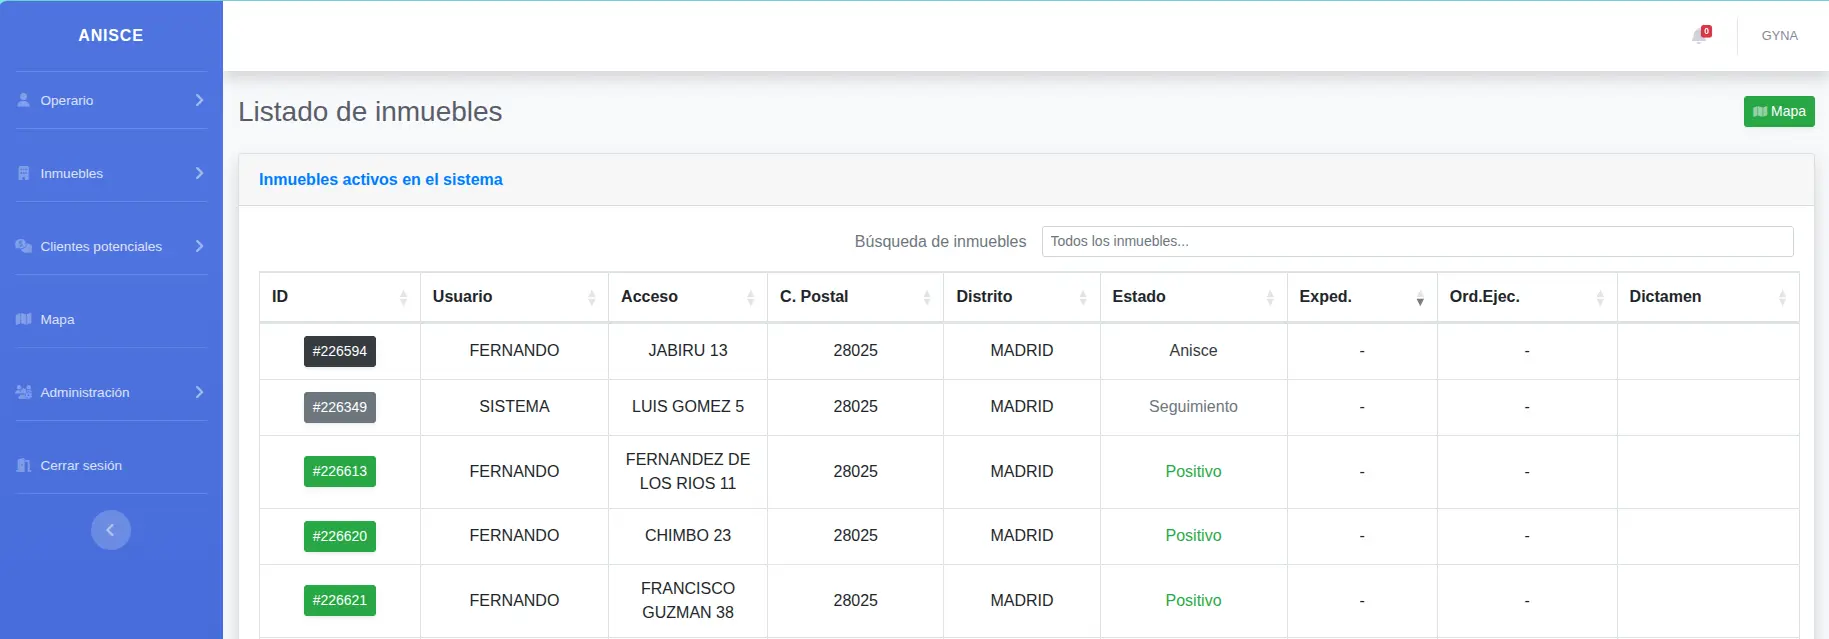Click the Clientes potenciales chat icon
This screenshot has width=1829, height=639.
[24, 246]
